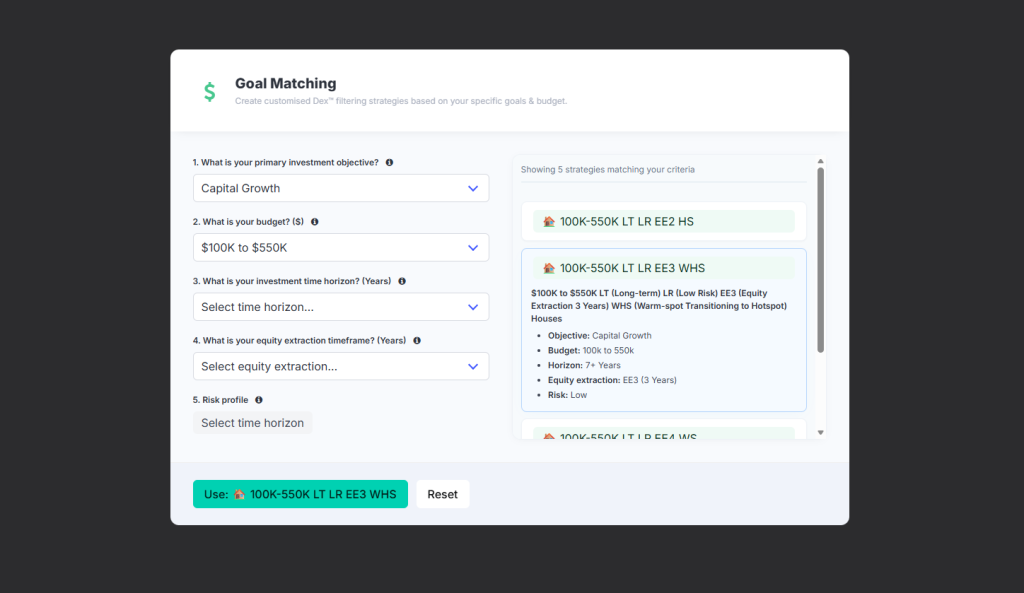Click the scroll up arrow of strategies list
The width and height of the screenshot is (1024, 593).
[821, 161]
